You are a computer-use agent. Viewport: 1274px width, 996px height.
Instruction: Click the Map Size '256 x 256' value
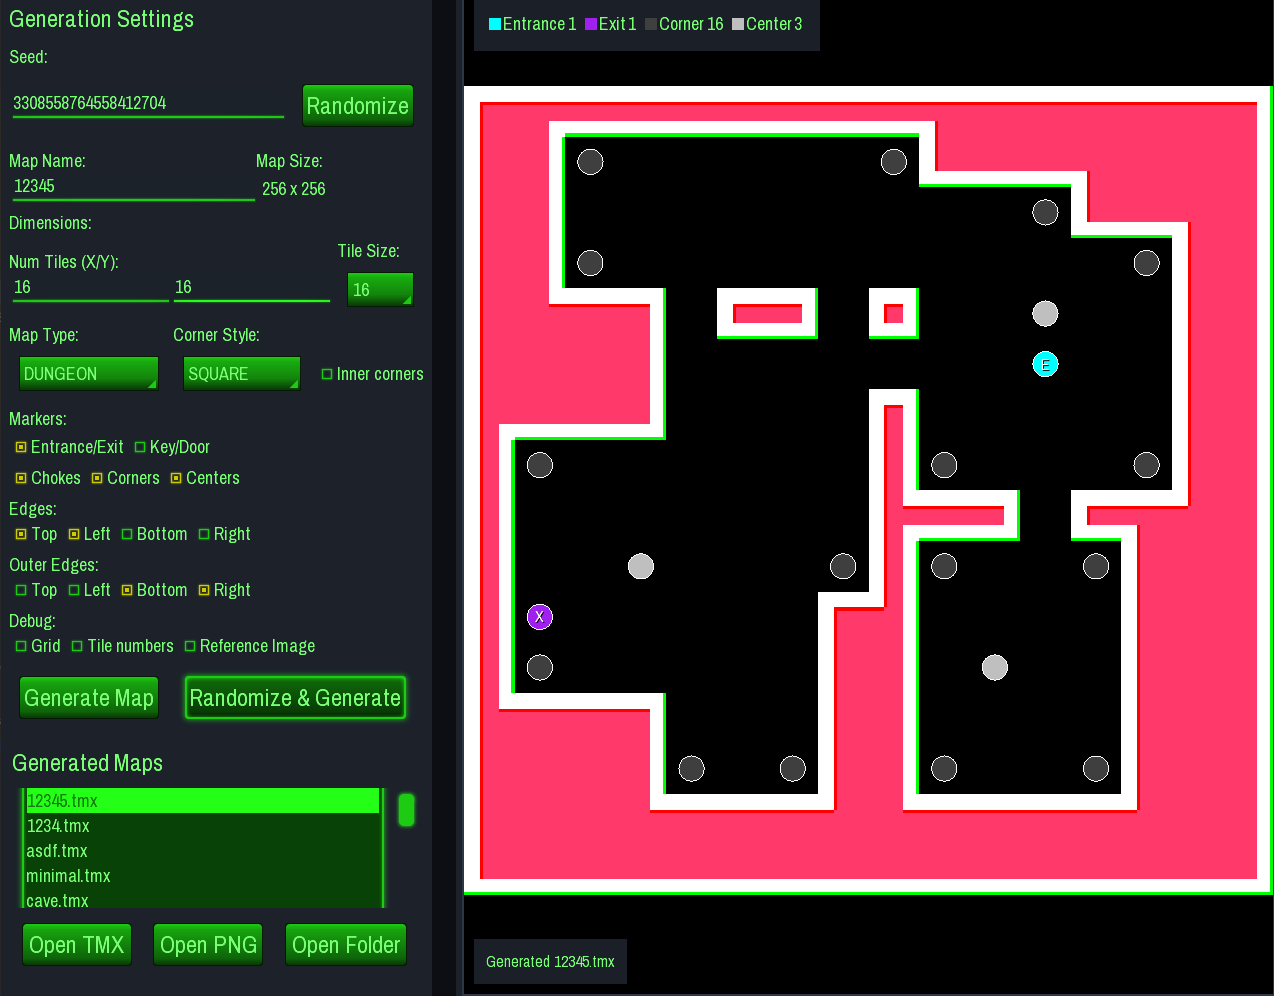pos(294,189)
